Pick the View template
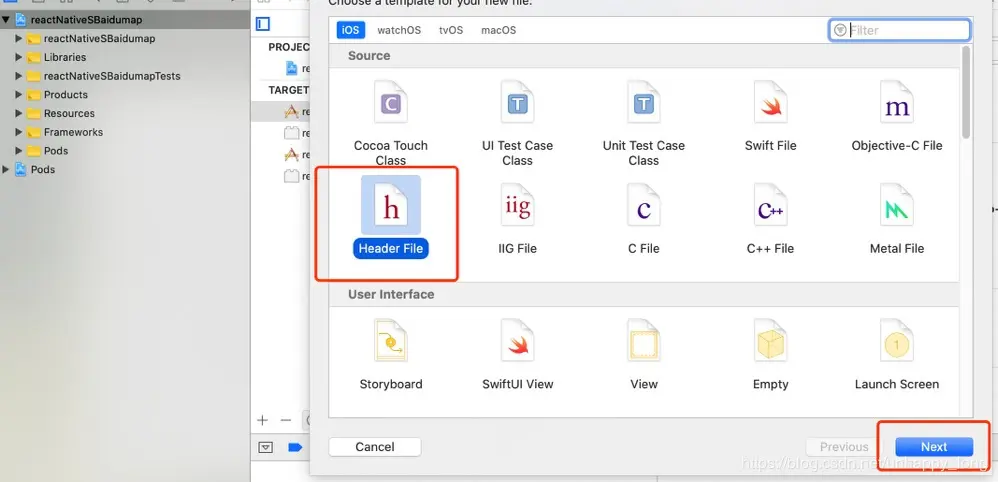Viewport: 998px width, 482px height. [x=643, y=355]
